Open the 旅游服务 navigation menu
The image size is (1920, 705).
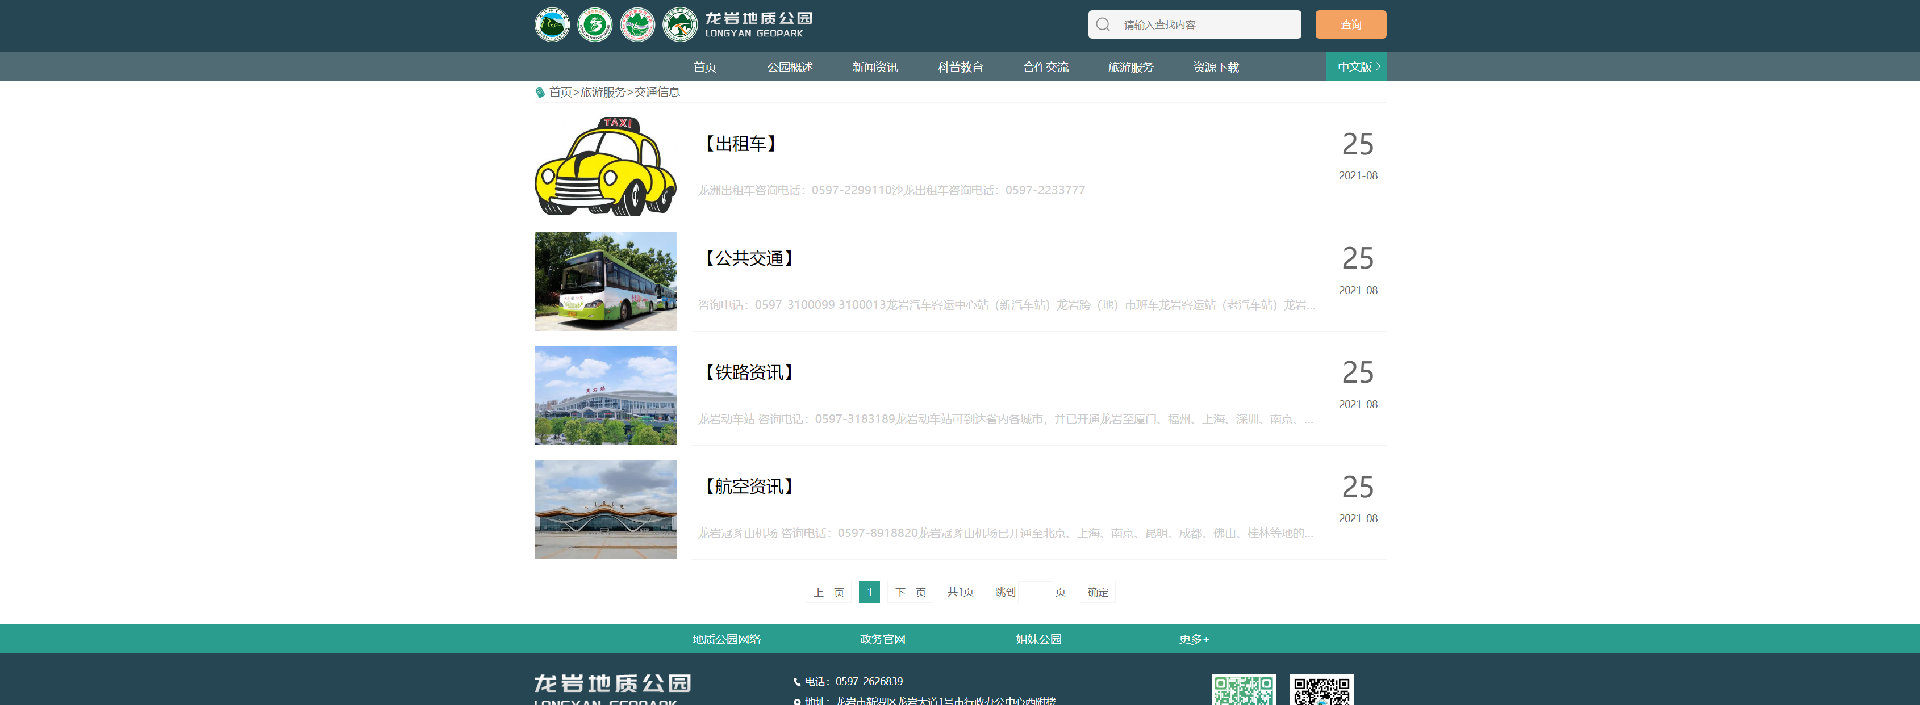click(1131, 67)
